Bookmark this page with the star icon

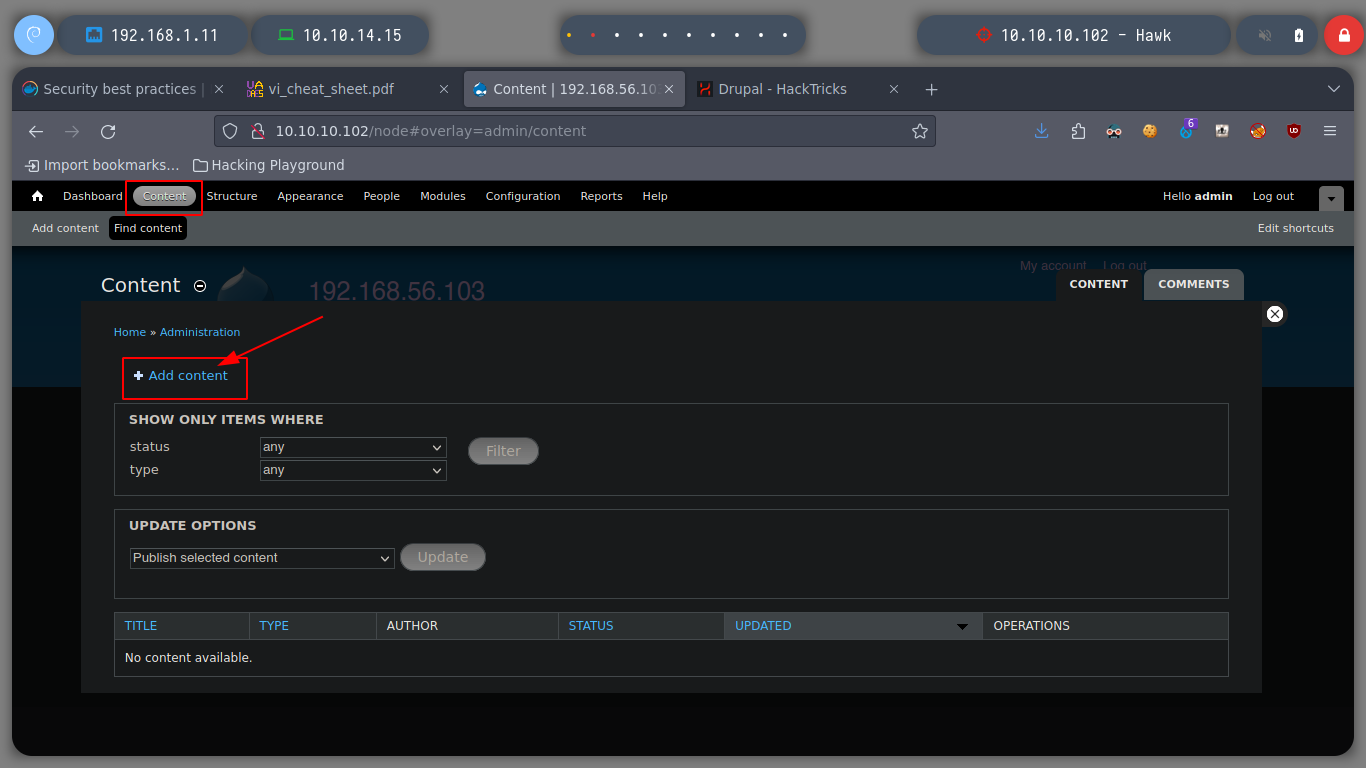coord(919,131)
